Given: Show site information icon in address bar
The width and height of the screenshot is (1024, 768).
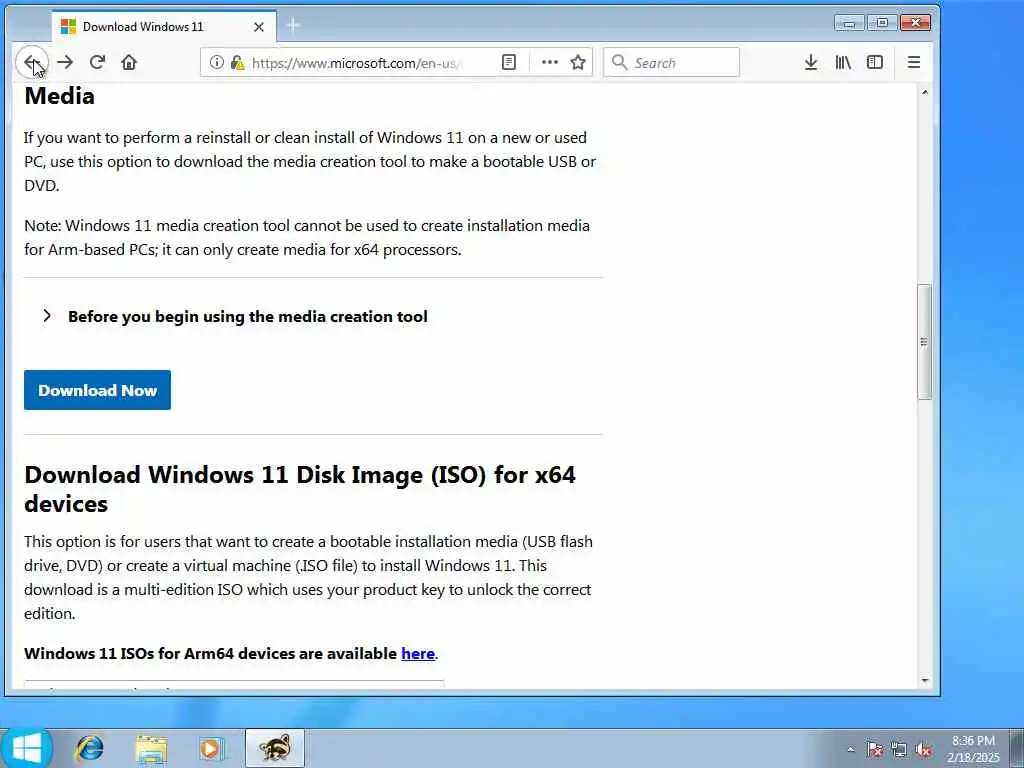Looking at the screenshot, I should pyautogui.click(x=216, y=62).
